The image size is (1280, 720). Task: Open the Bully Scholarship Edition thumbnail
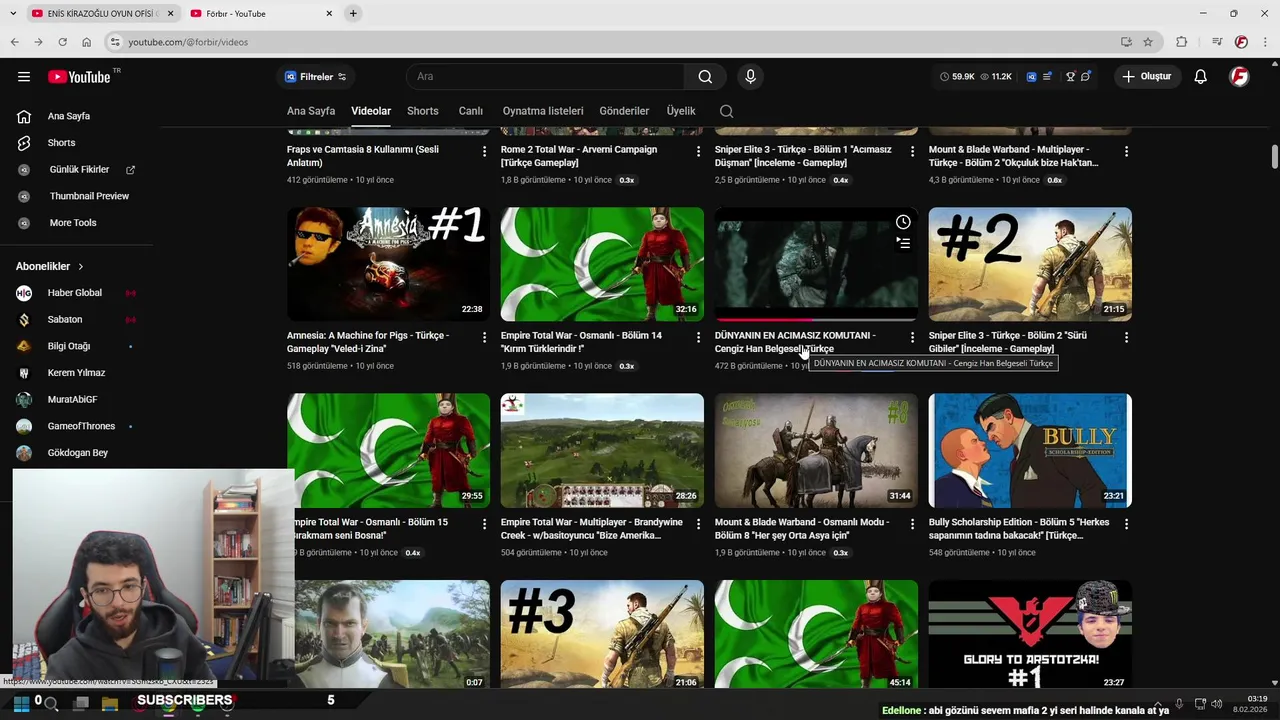(1030, 450)
